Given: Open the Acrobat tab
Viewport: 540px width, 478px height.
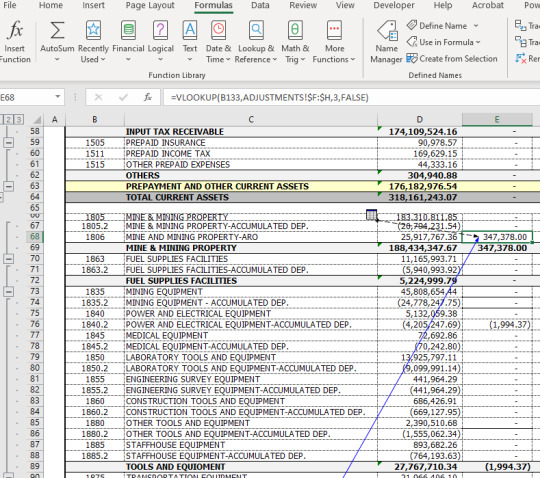Looking at the screenshot, I should 488,5.
